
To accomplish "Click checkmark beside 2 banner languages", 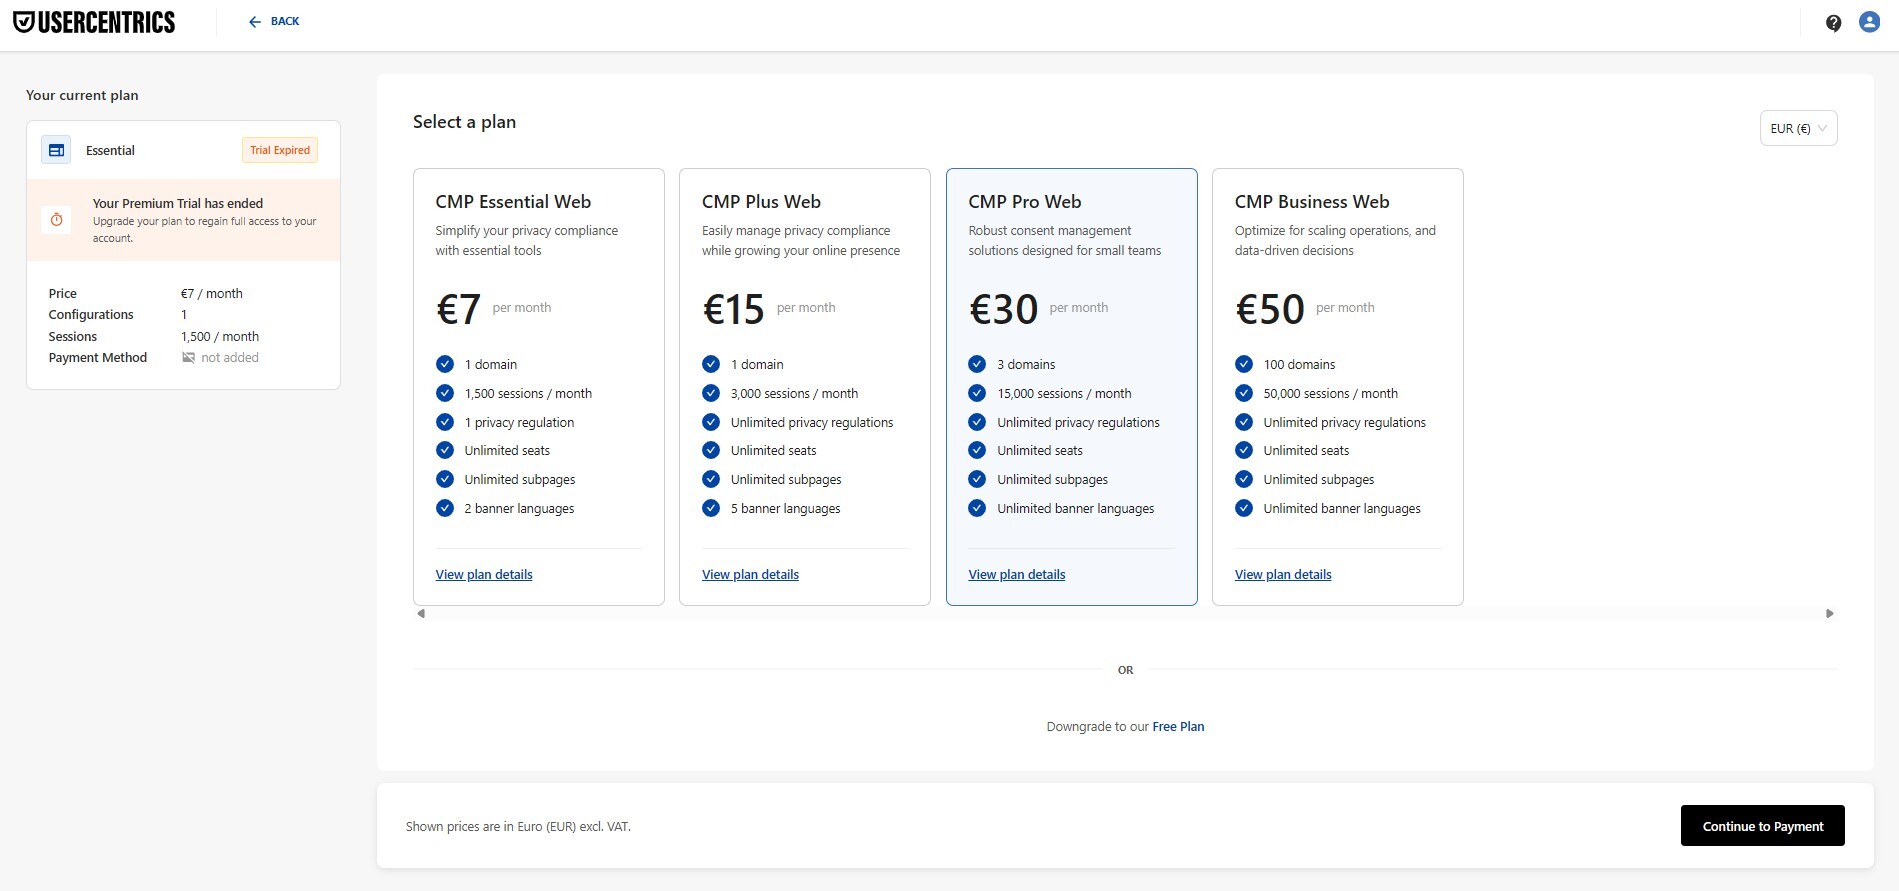I will [445, 508].
